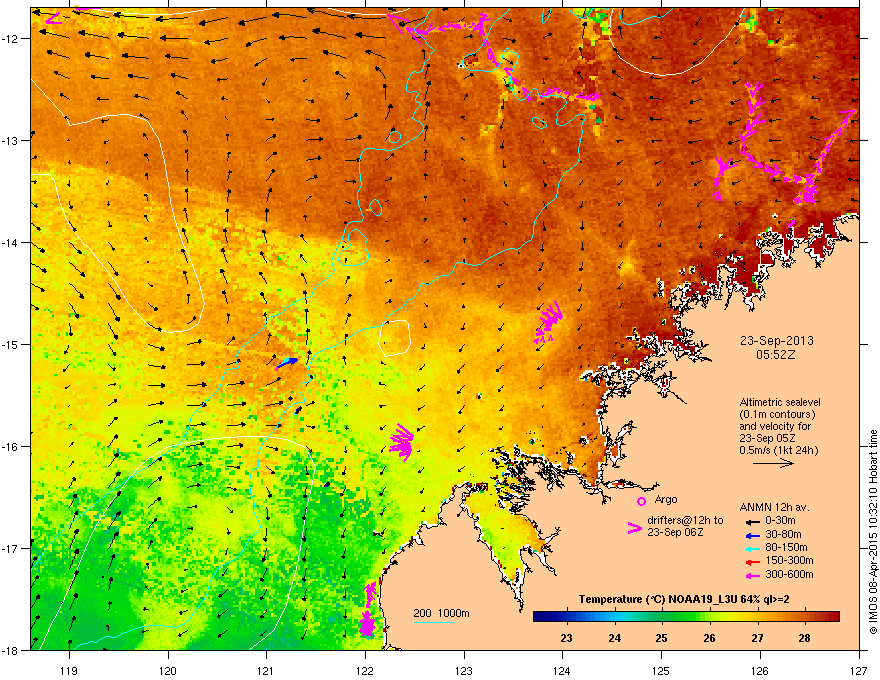Viewport: 880px width, 680px height.
Task: Click the '23-Sep 05Z' caption line
Action: 767,439
